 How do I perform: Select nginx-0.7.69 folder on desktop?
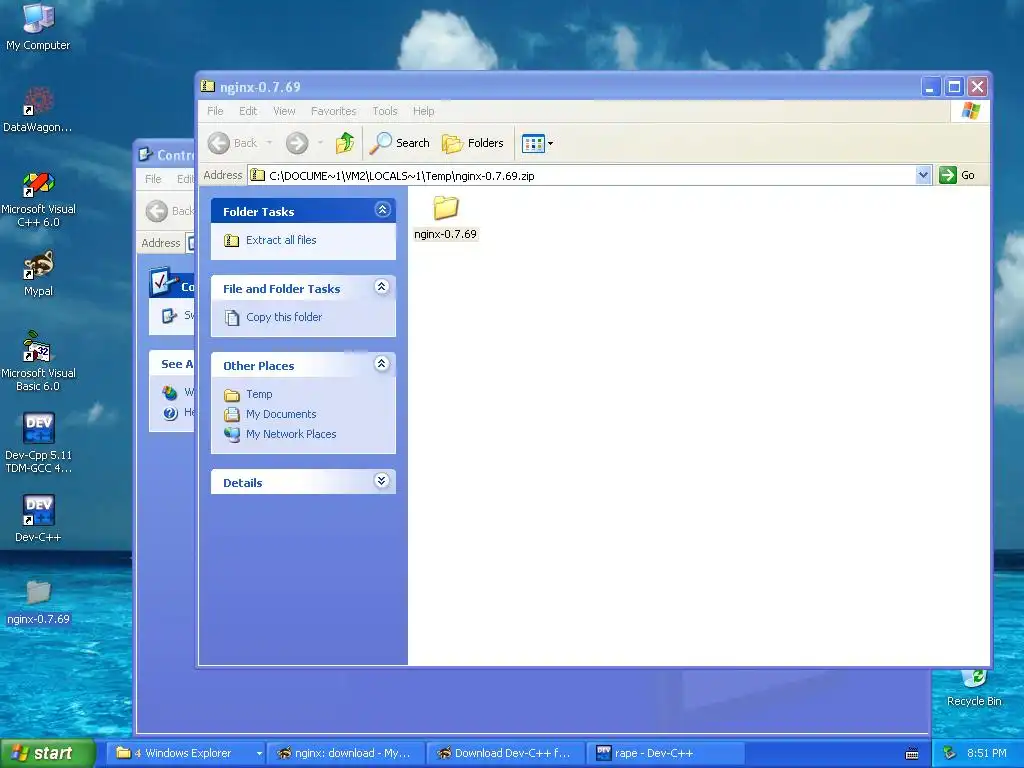point(38,602)
